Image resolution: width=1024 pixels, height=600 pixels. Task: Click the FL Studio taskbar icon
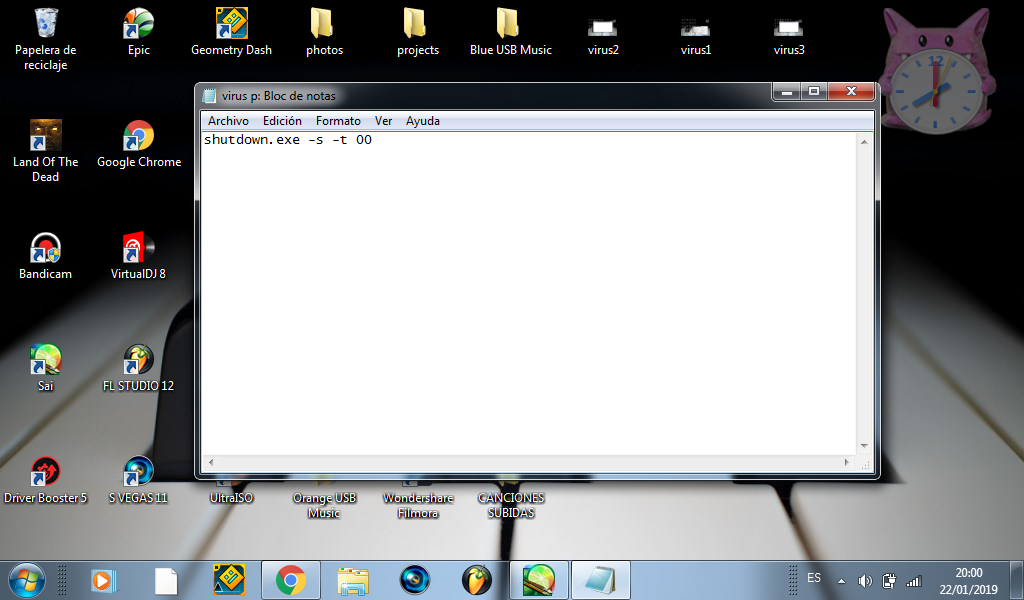tap(477, 580)
